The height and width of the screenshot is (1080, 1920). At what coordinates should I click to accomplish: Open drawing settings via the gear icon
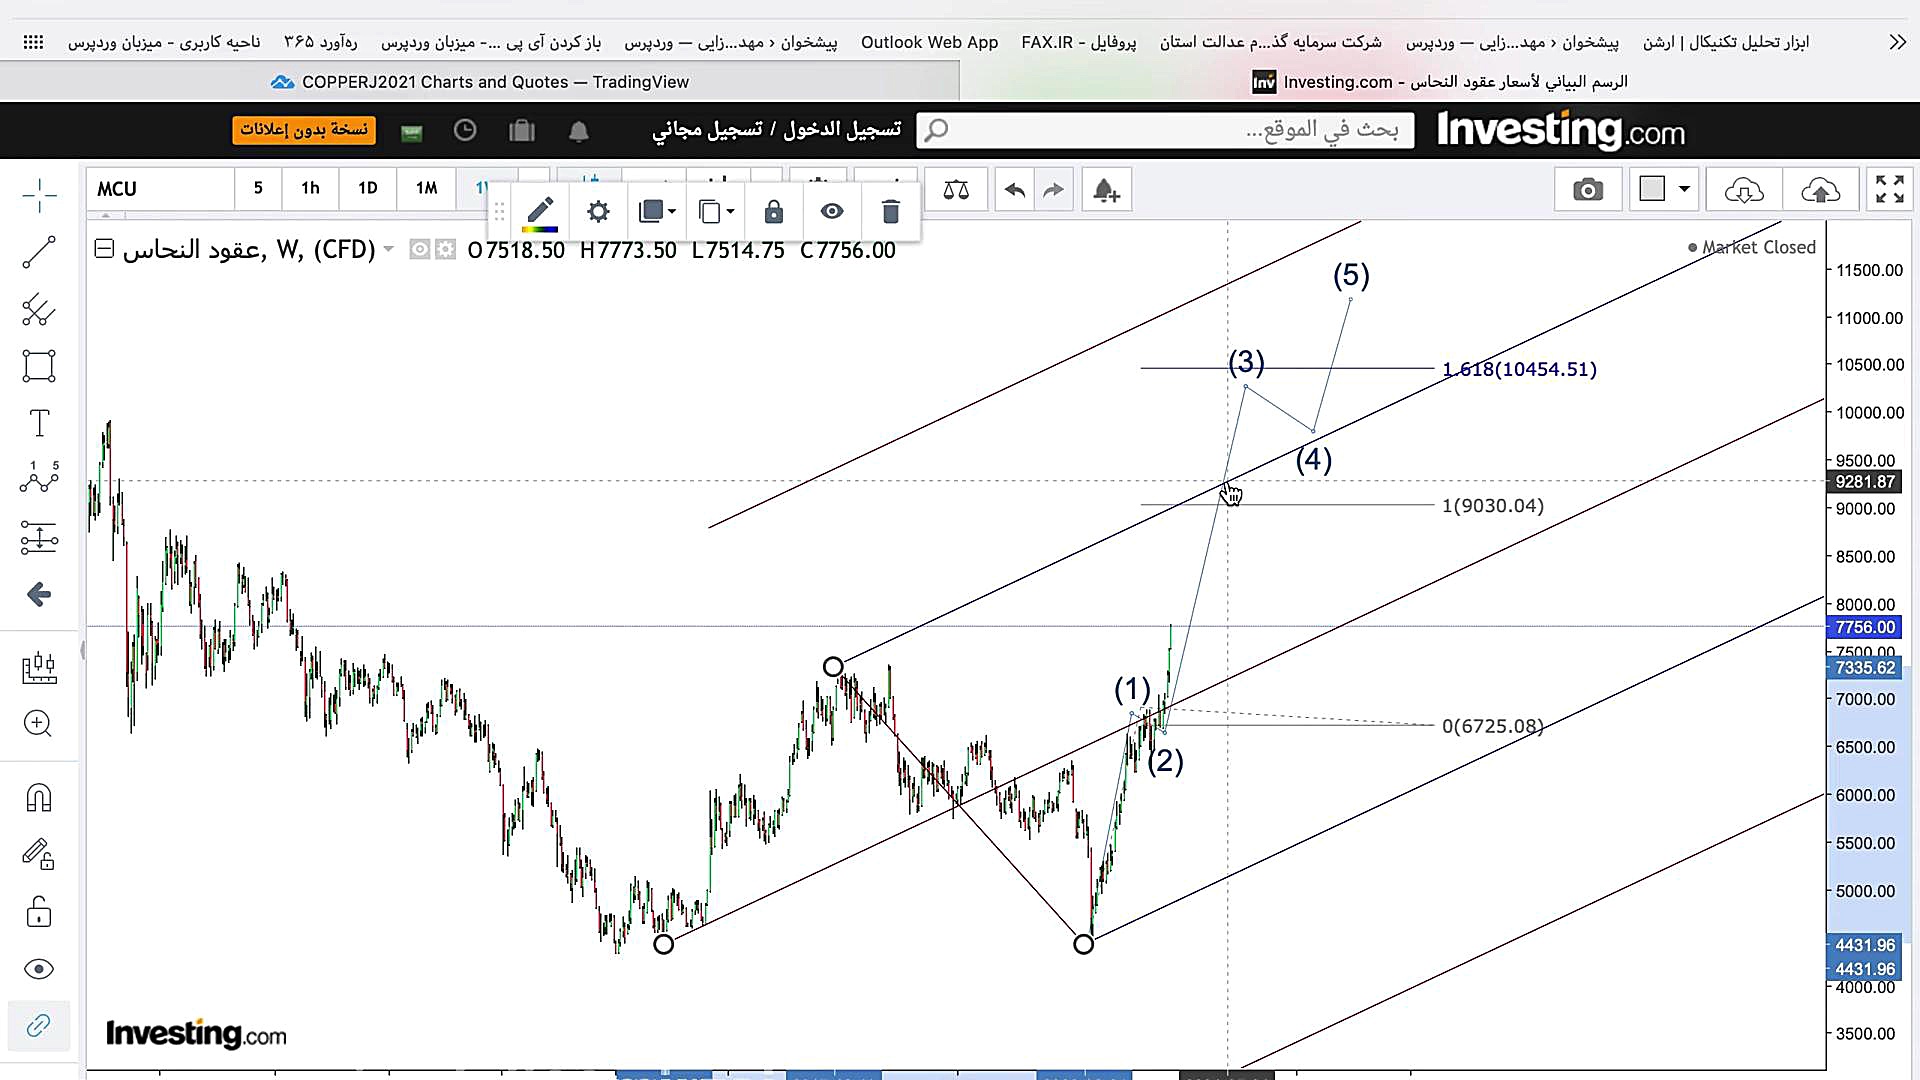pyautogui.click(x=598, y=212)
